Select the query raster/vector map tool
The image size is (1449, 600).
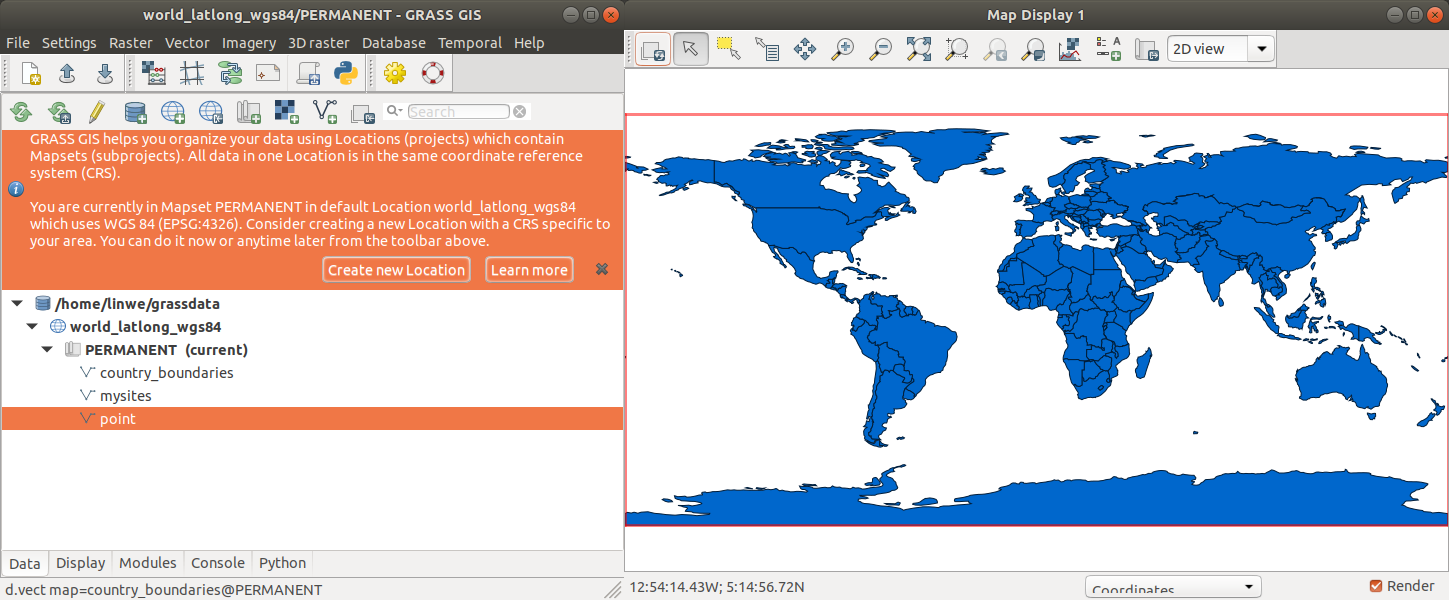[x=767, y=49]
